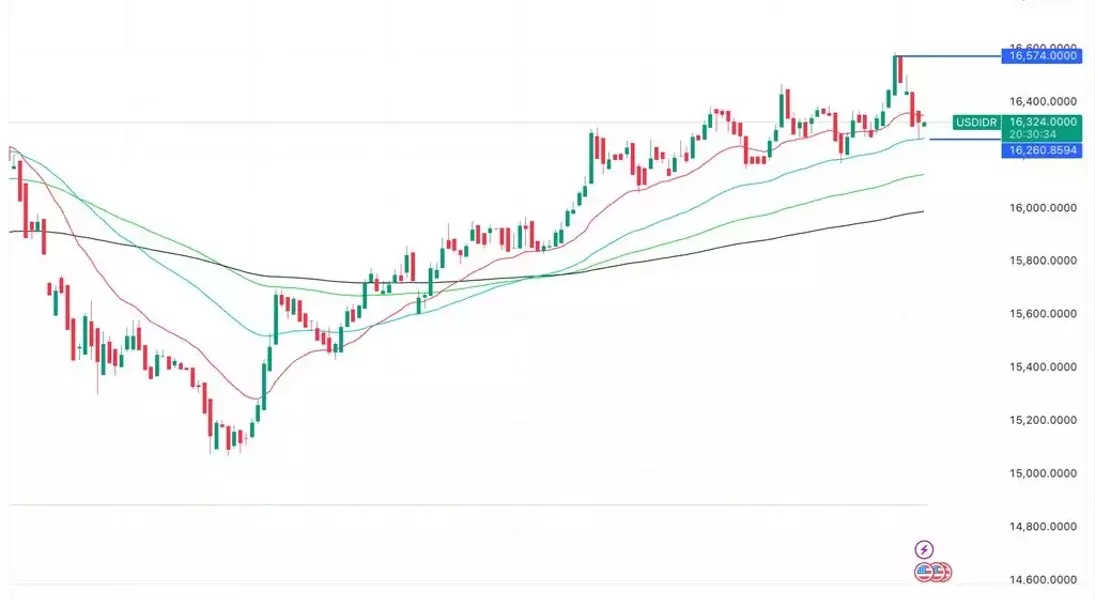Click the green USDIDR symbol tag
The width and height of the screenshot is (1095, 600).
pyautogui.click(x=976, y=123)
